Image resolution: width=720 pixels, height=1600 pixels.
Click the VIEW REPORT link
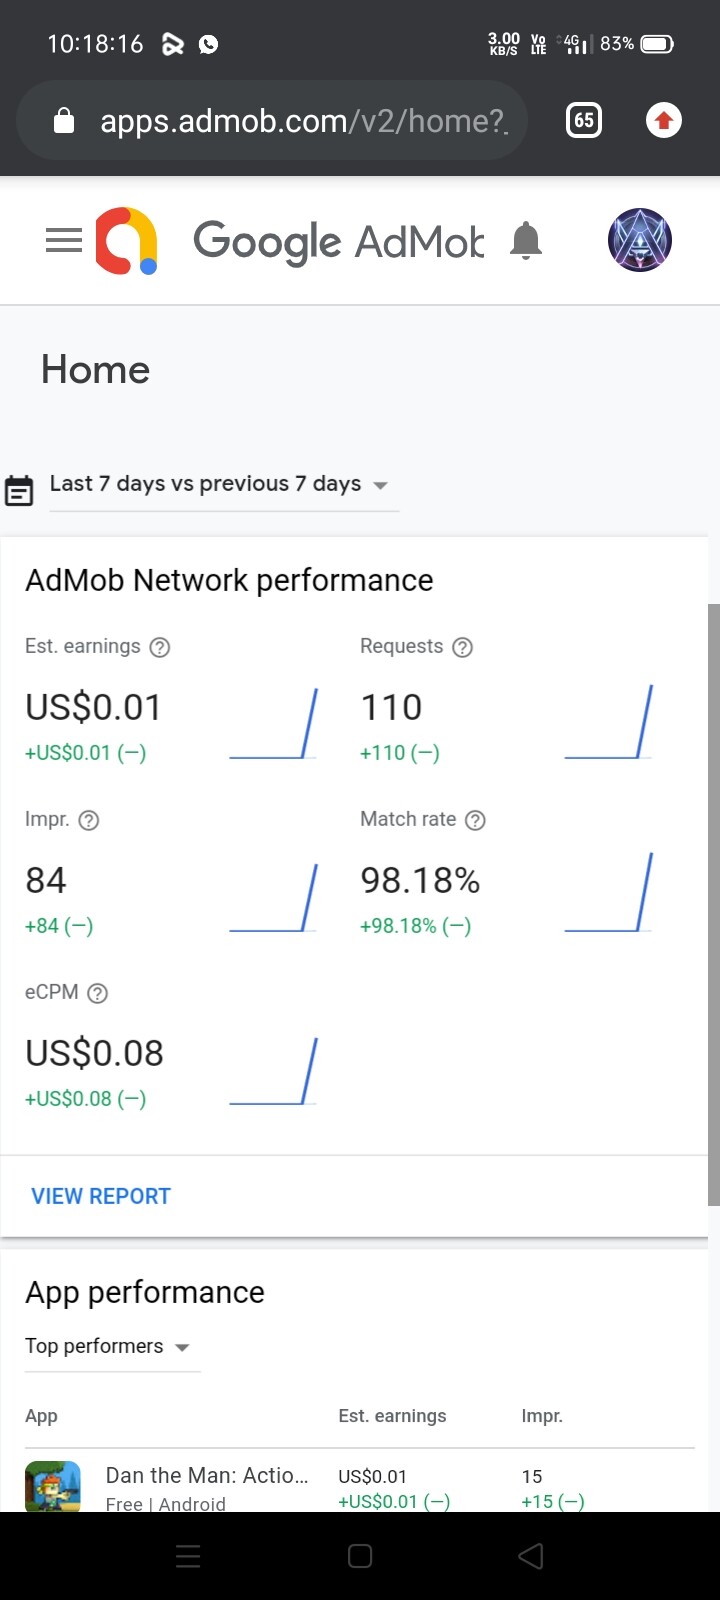[x=101, y=1196]
